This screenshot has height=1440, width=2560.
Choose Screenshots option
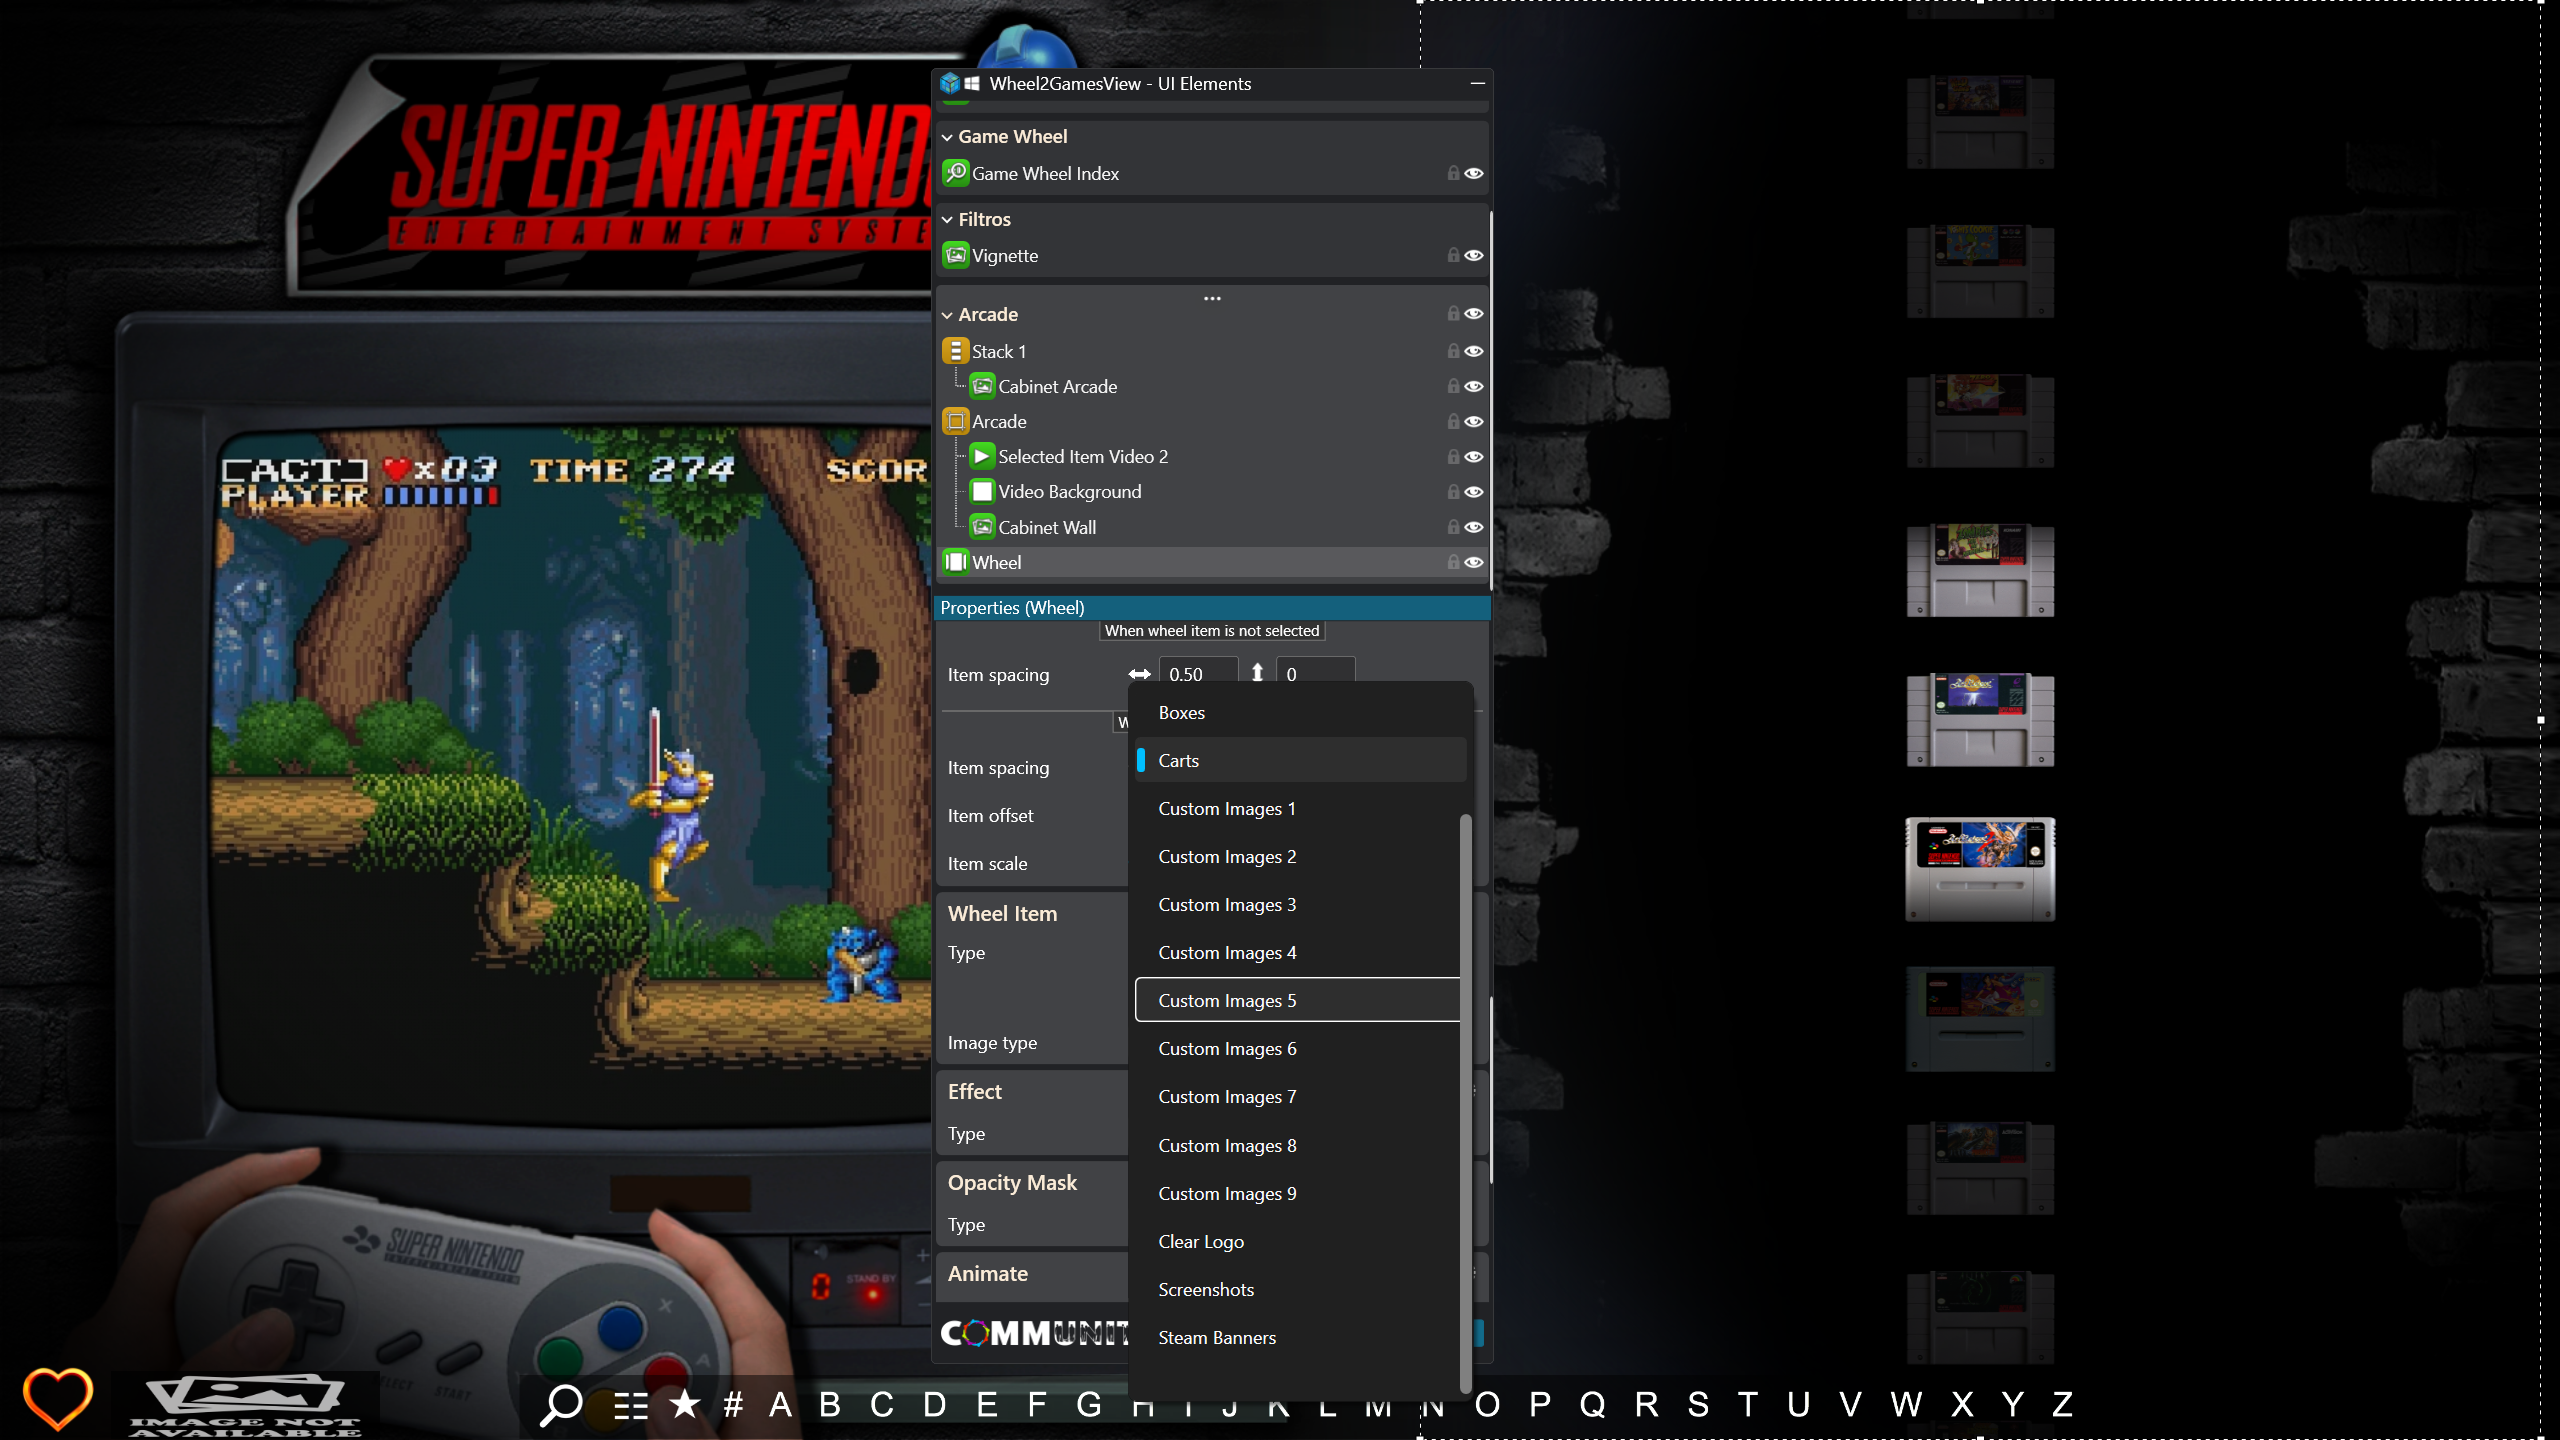point(1297,1289)
